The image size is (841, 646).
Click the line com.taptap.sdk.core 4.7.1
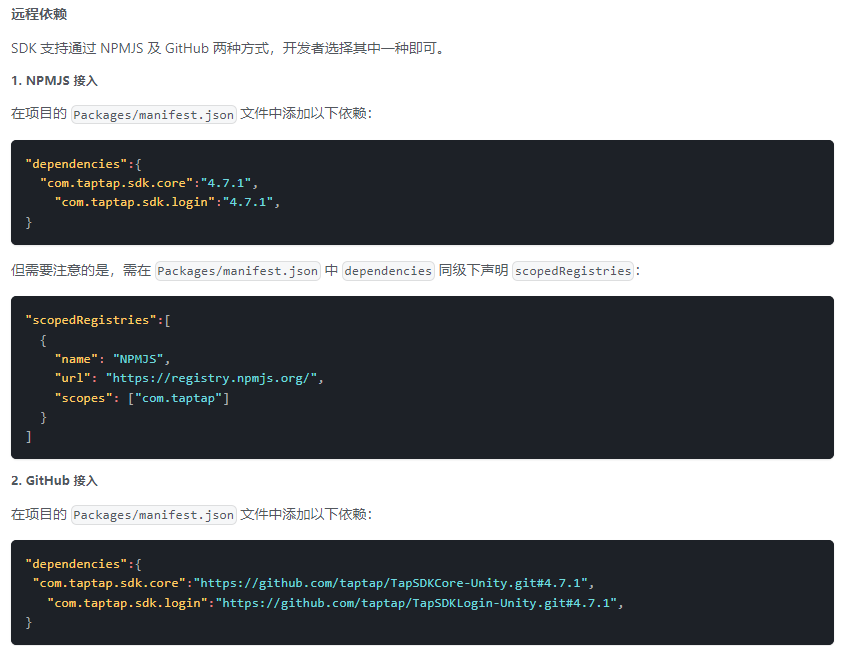click(x=149, y=183)
